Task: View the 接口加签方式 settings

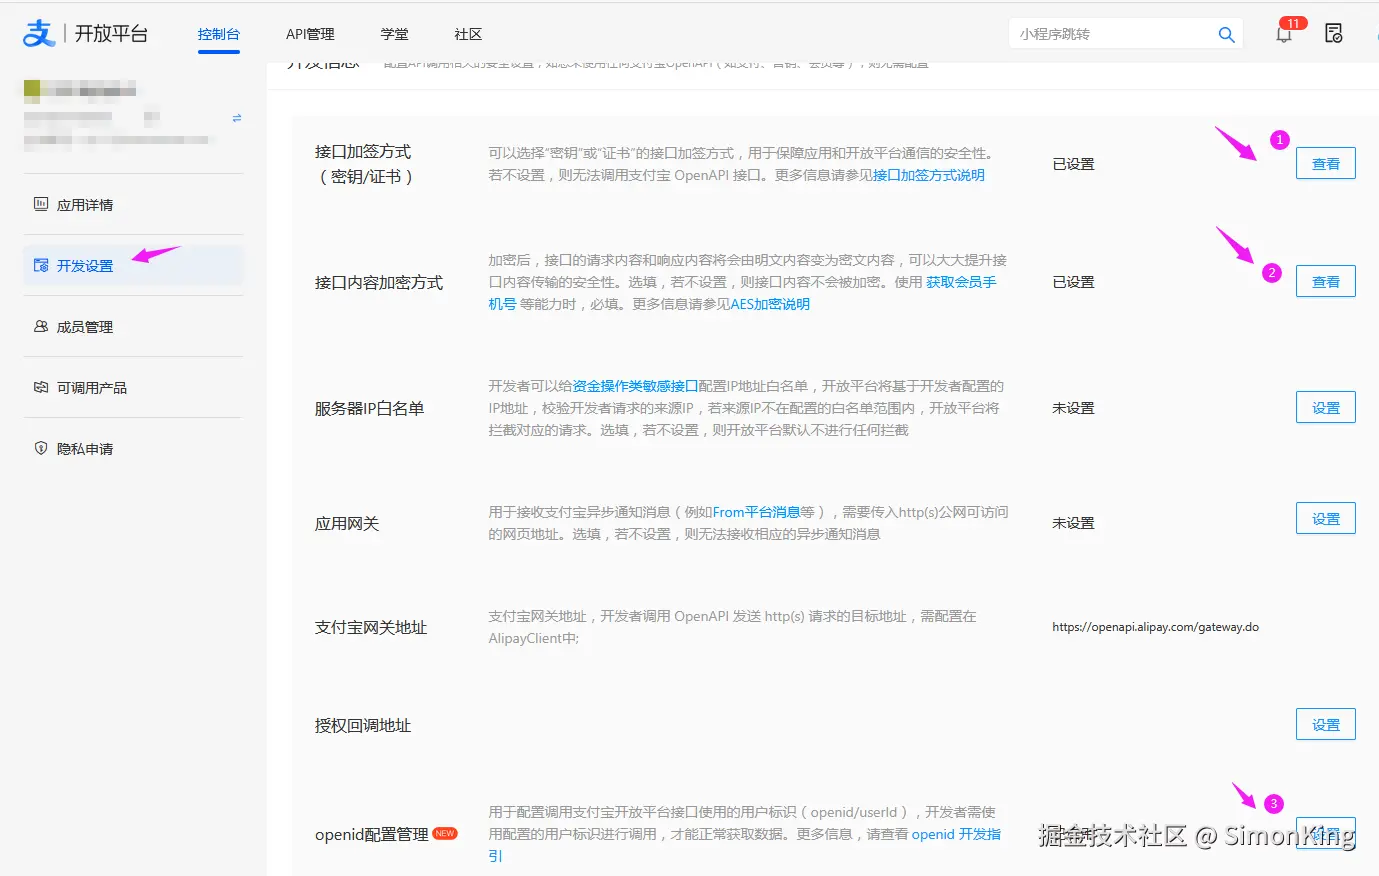Action: pos(1325,164)
